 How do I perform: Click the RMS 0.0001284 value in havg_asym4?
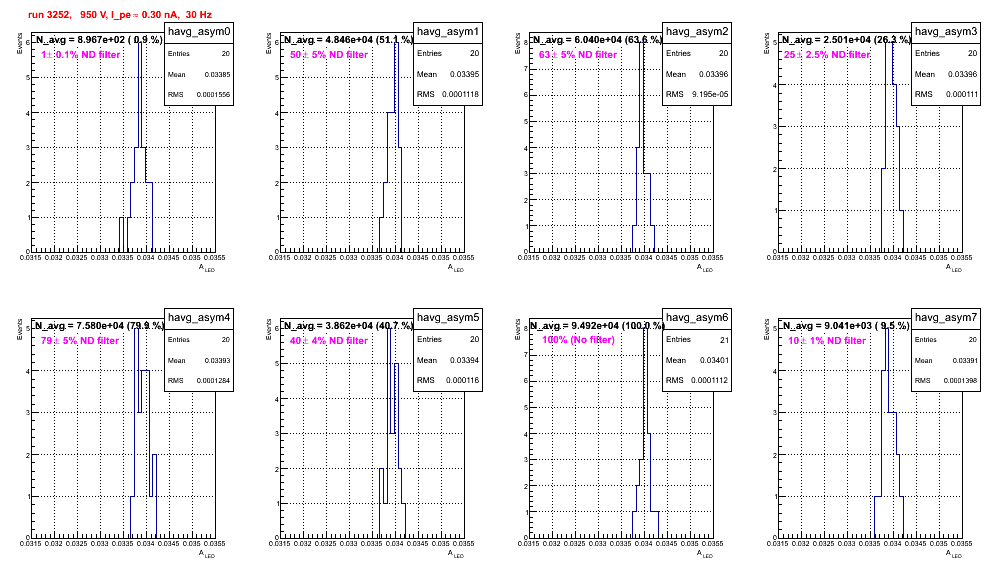tap(214, 381)
